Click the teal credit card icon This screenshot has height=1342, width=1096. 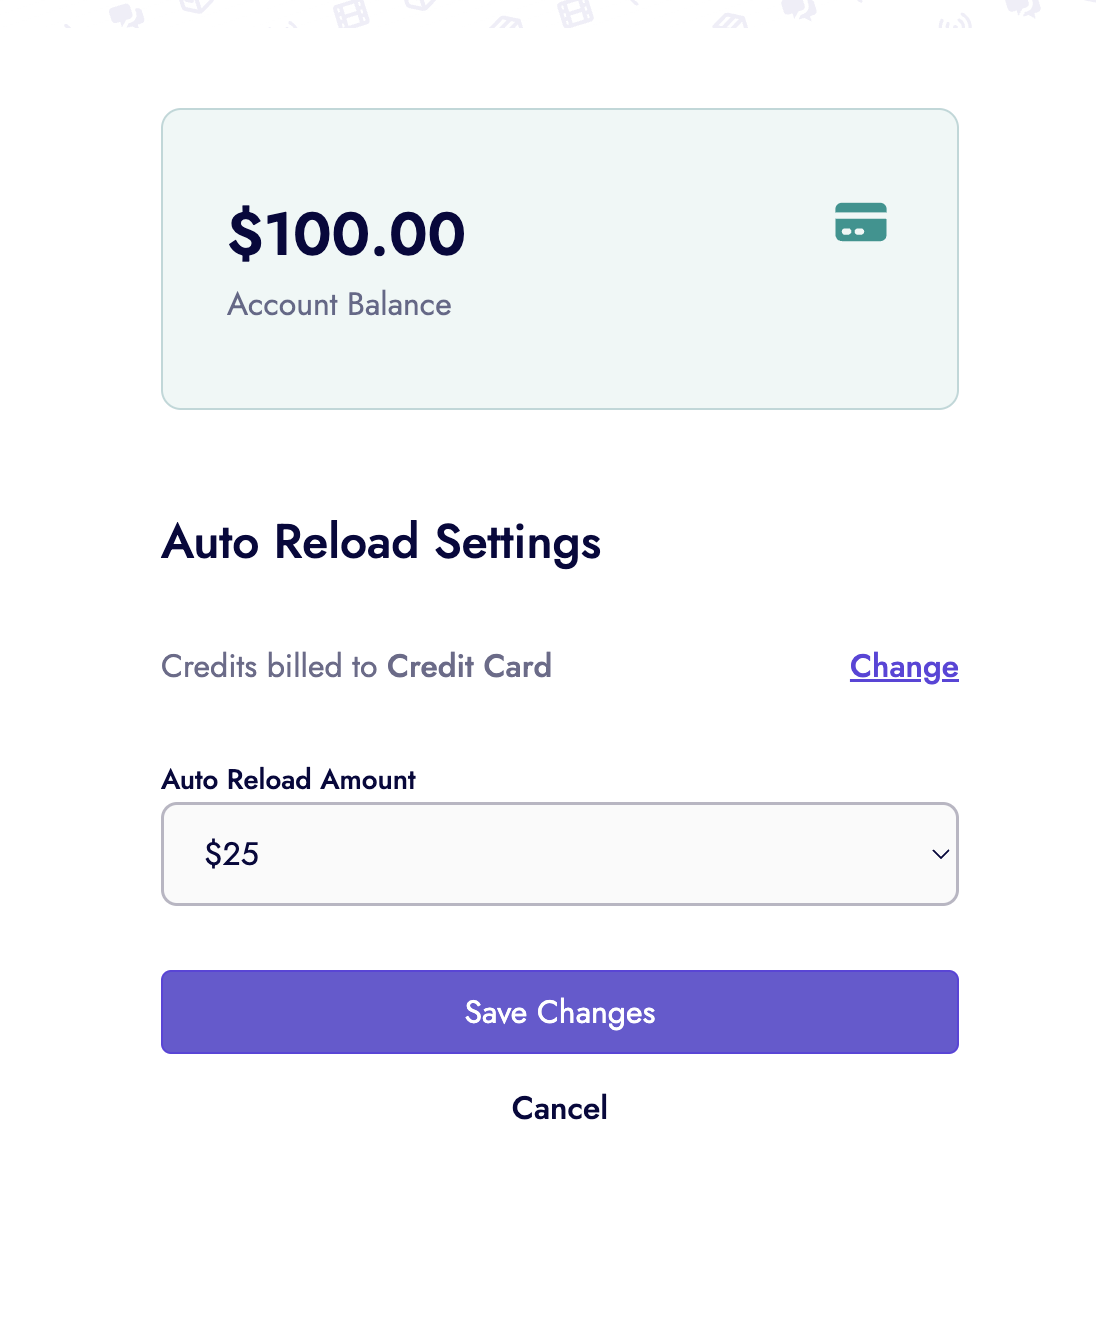860,222
